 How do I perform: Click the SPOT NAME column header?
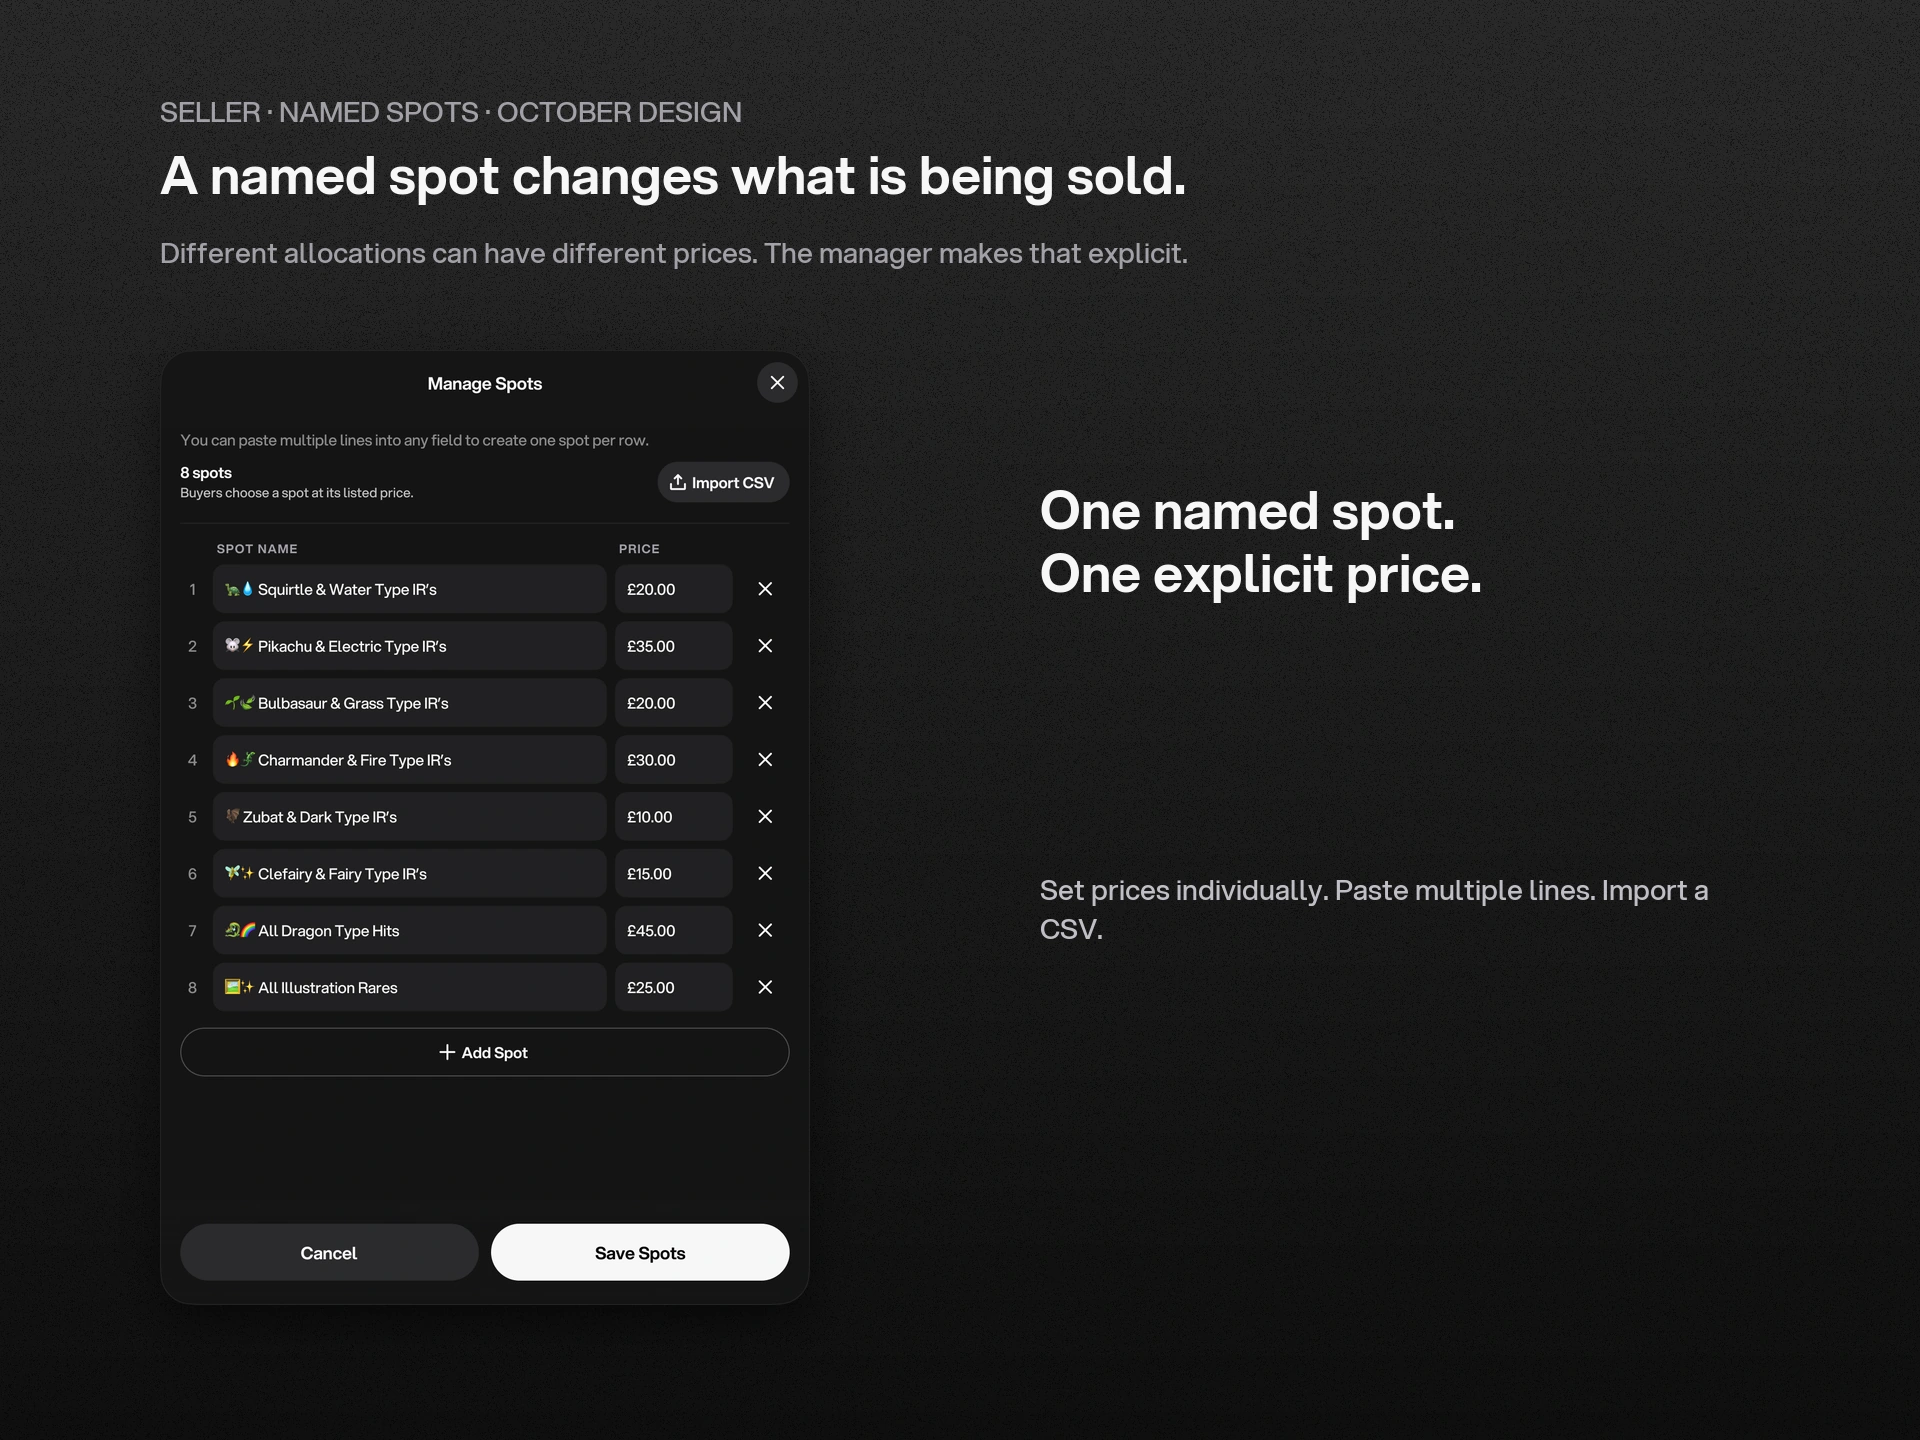(257, 549)
